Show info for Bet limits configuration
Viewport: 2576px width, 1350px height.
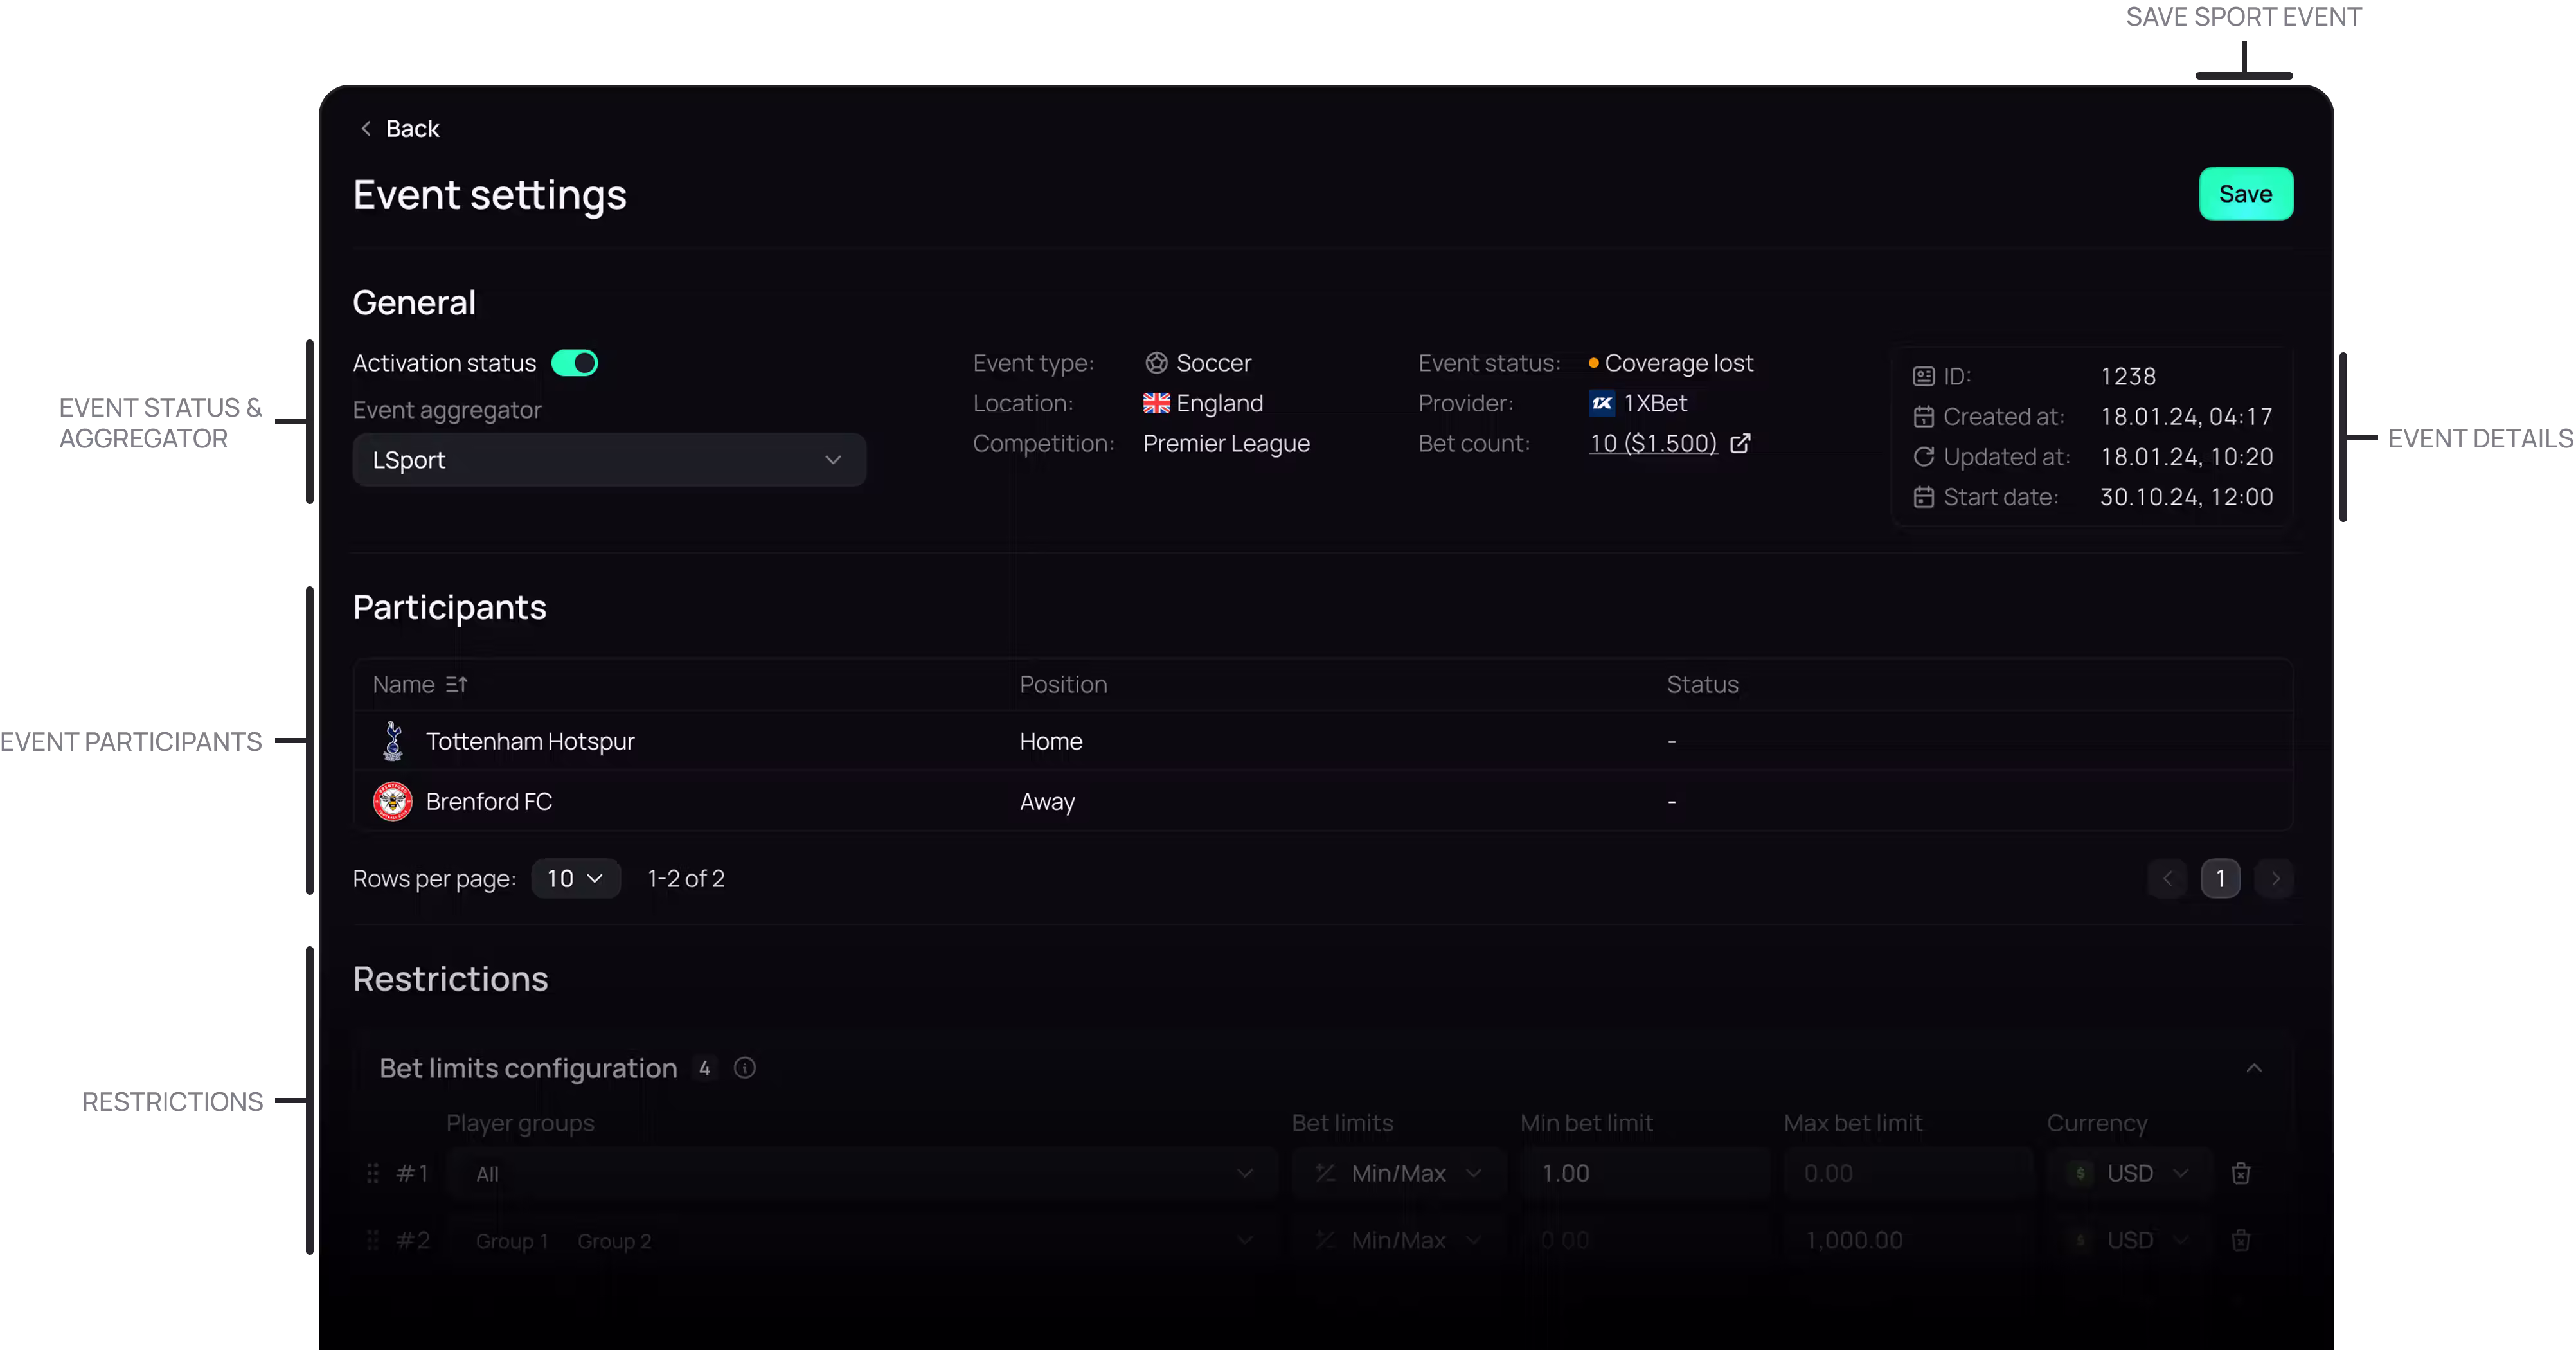point(744,1068)
